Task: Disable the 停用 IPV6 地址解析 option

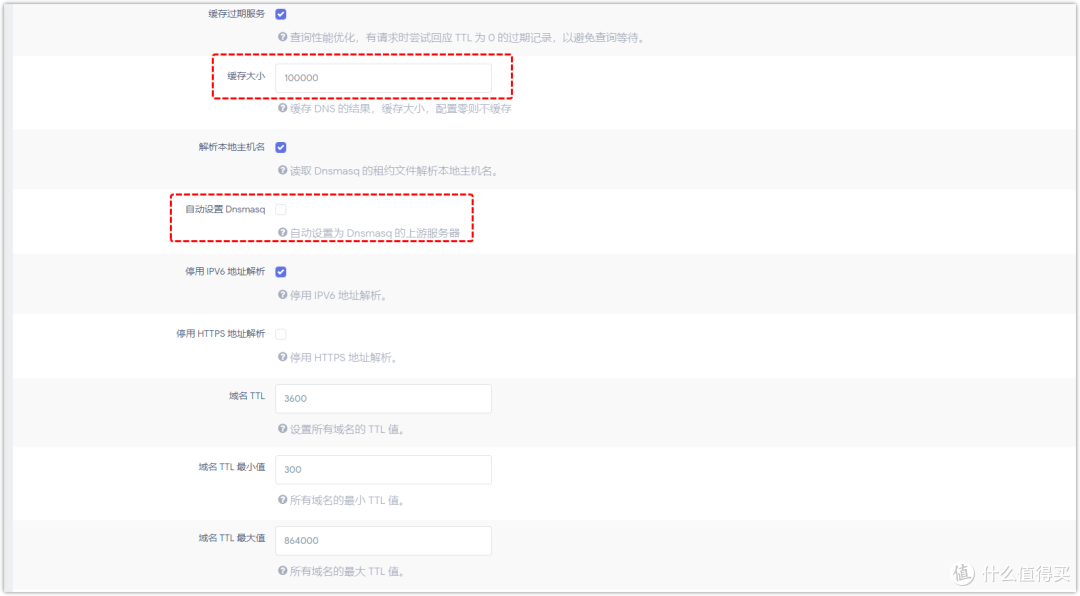Action: (280, 271)
